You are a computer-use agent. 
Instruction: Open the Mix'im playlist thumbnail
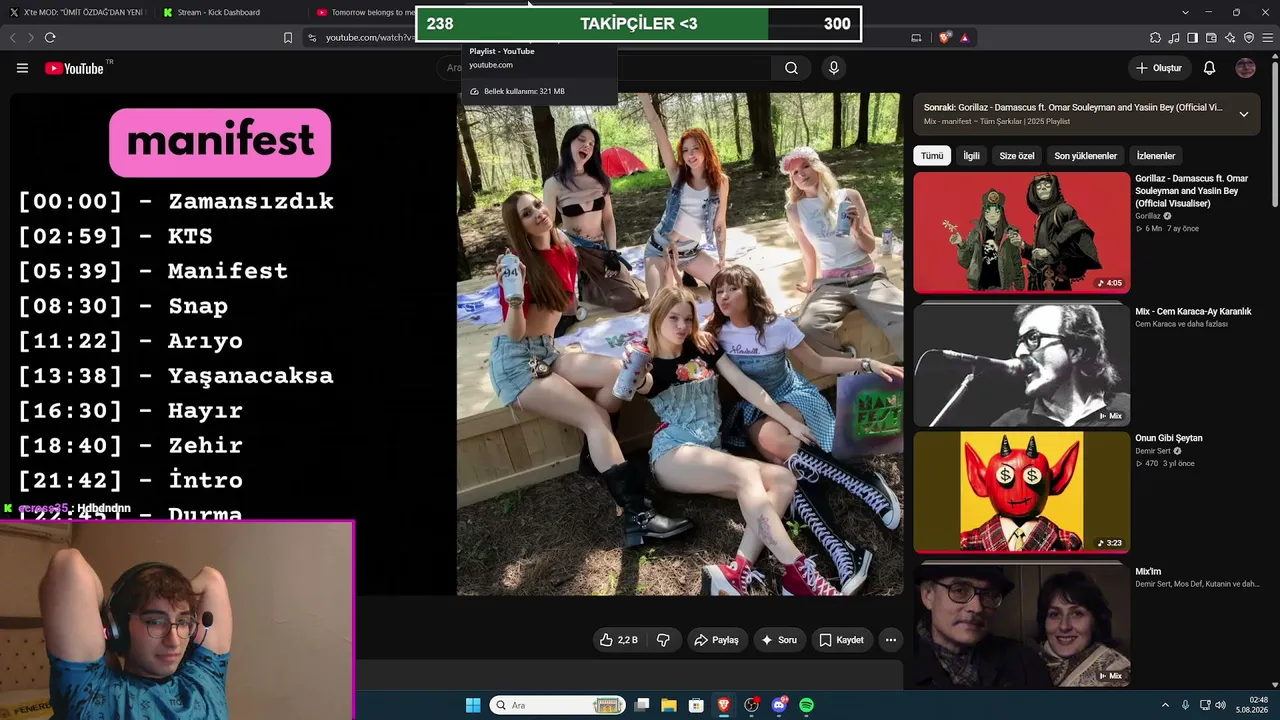(x=1021, y=625)
